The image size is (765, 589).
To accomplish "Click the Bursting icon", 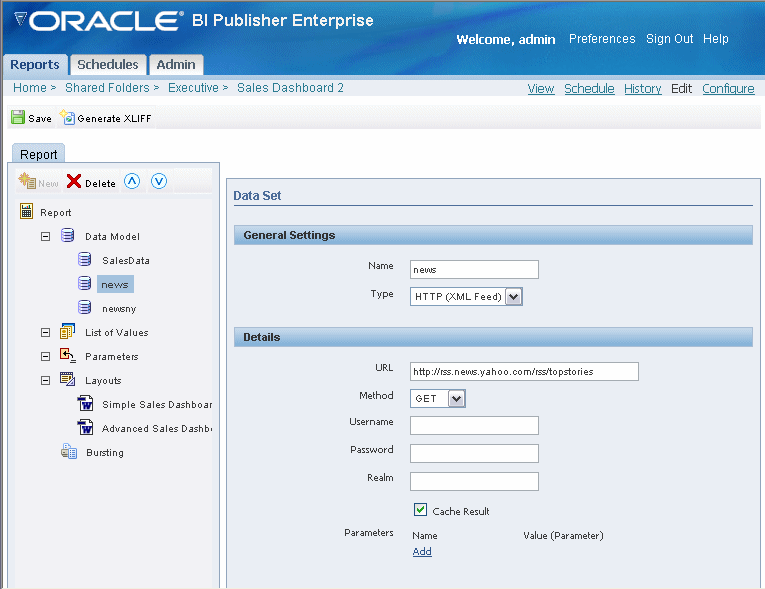I will tap(69, 451).
